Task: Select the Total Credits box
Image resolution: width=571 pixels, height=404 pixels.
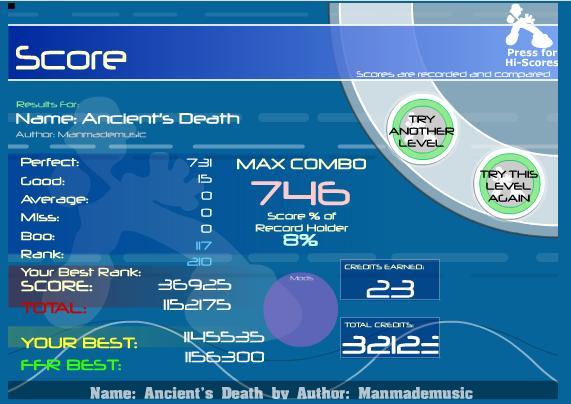Action: pyautogui.click(x=390, y=338)
